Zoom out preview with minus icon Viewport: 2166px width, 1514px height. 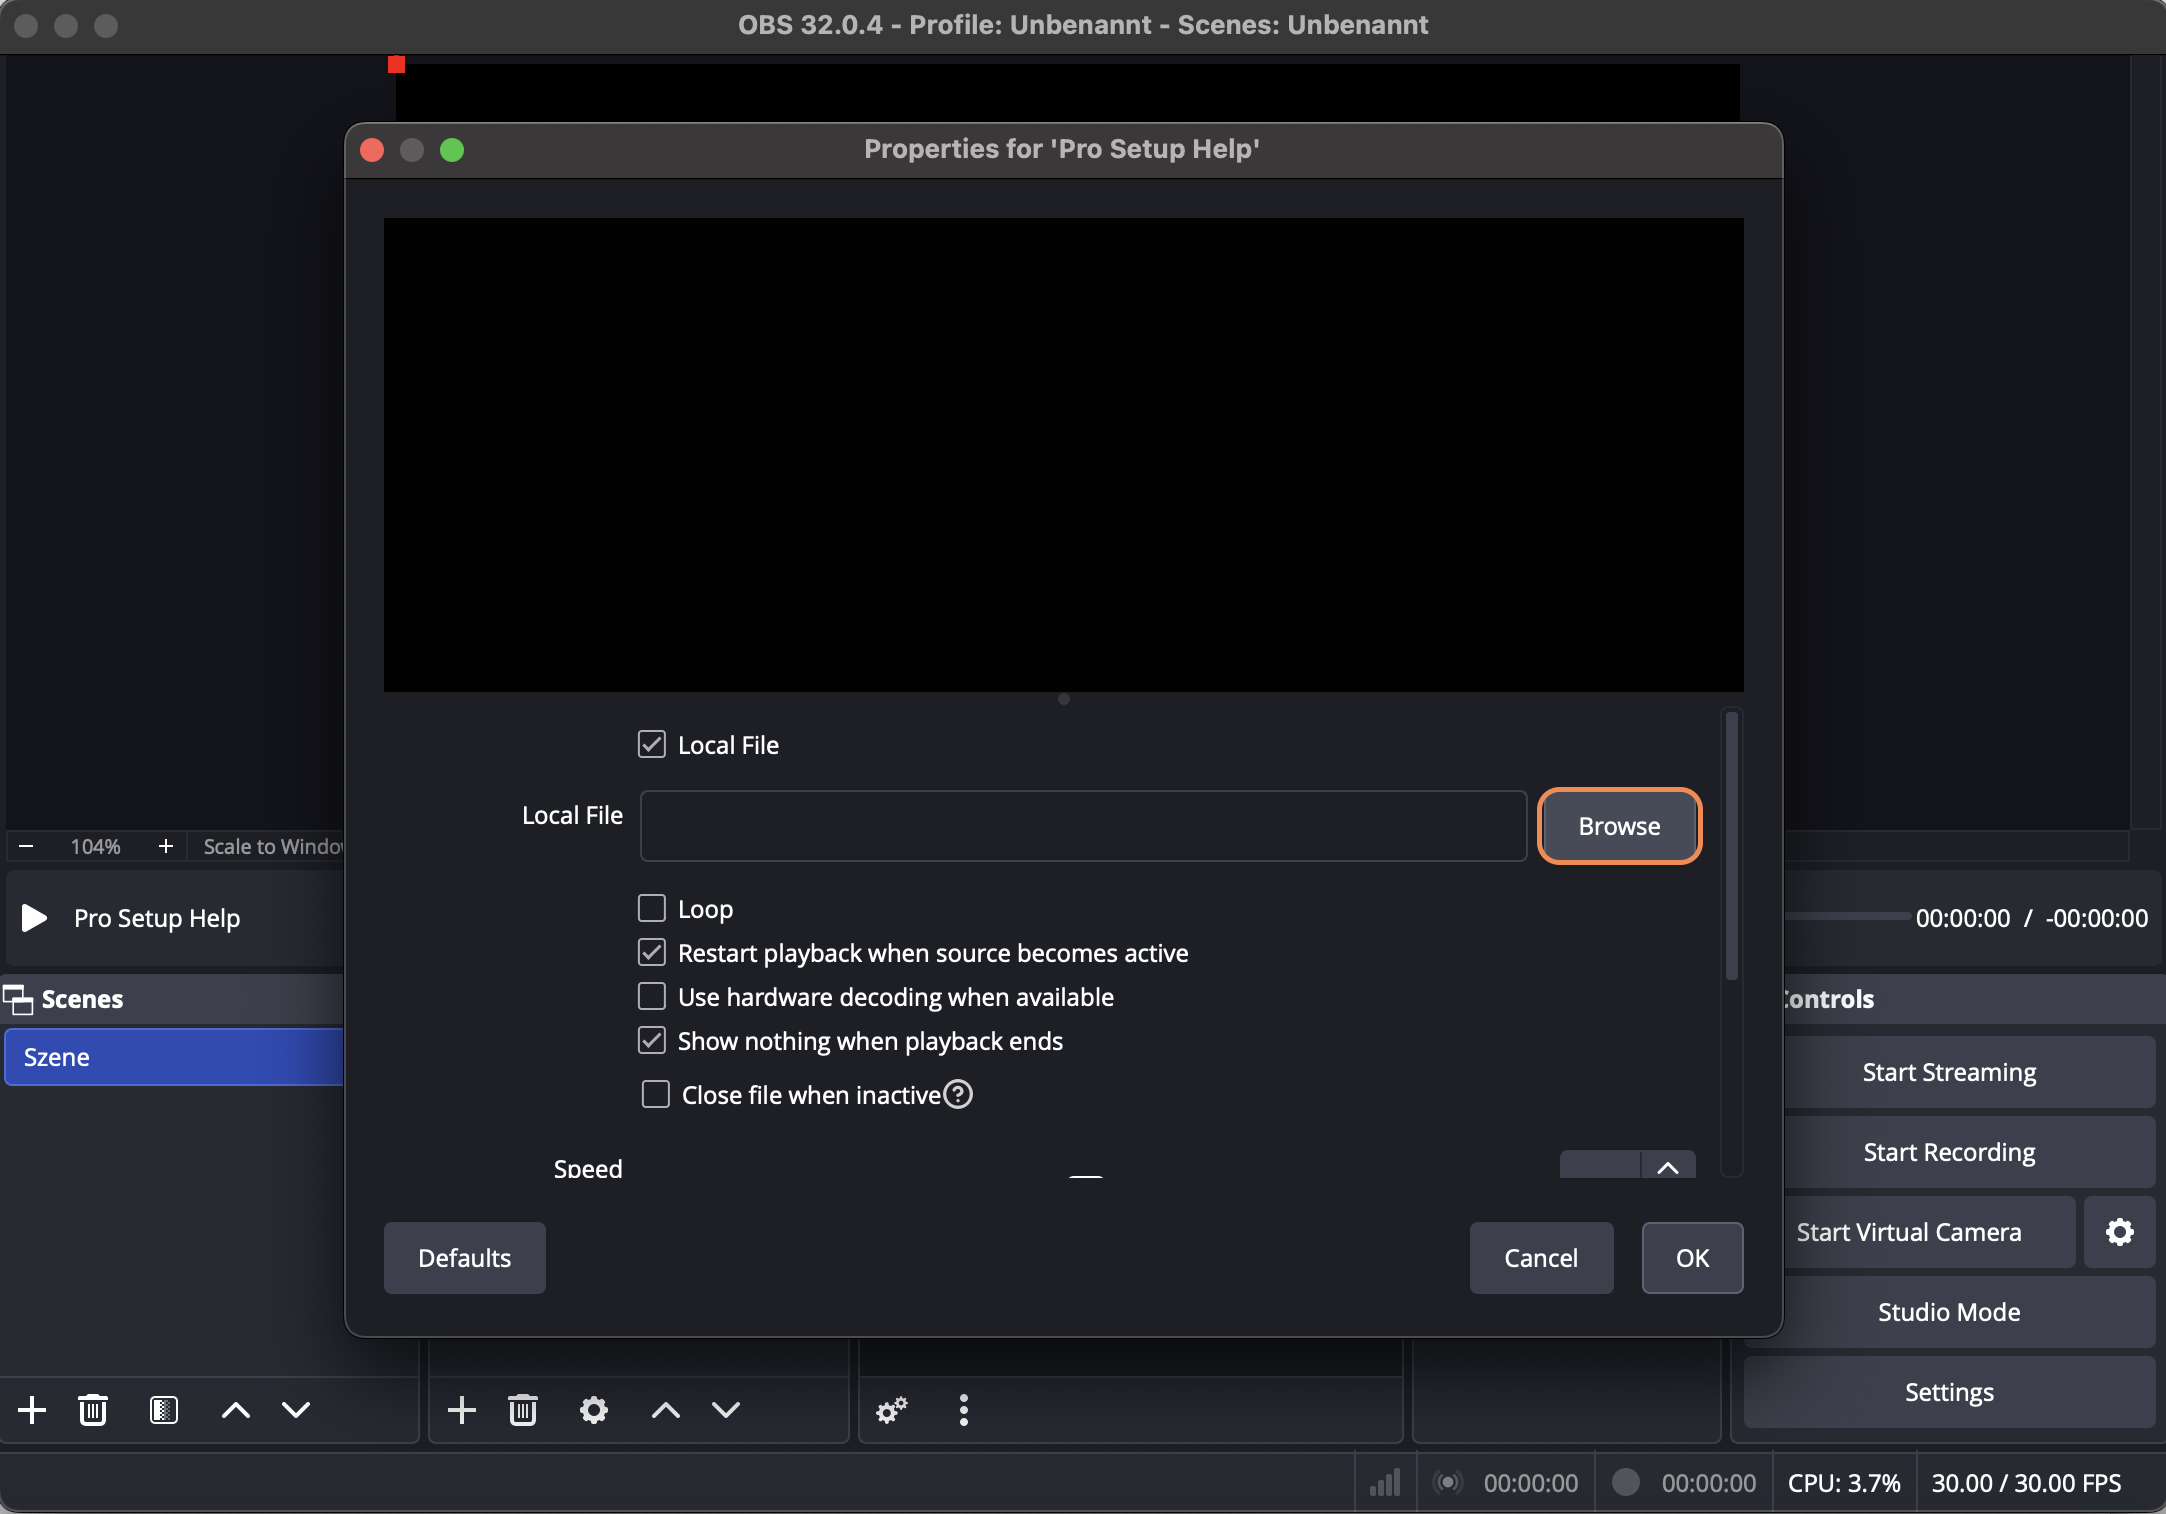tap(26, 846)
